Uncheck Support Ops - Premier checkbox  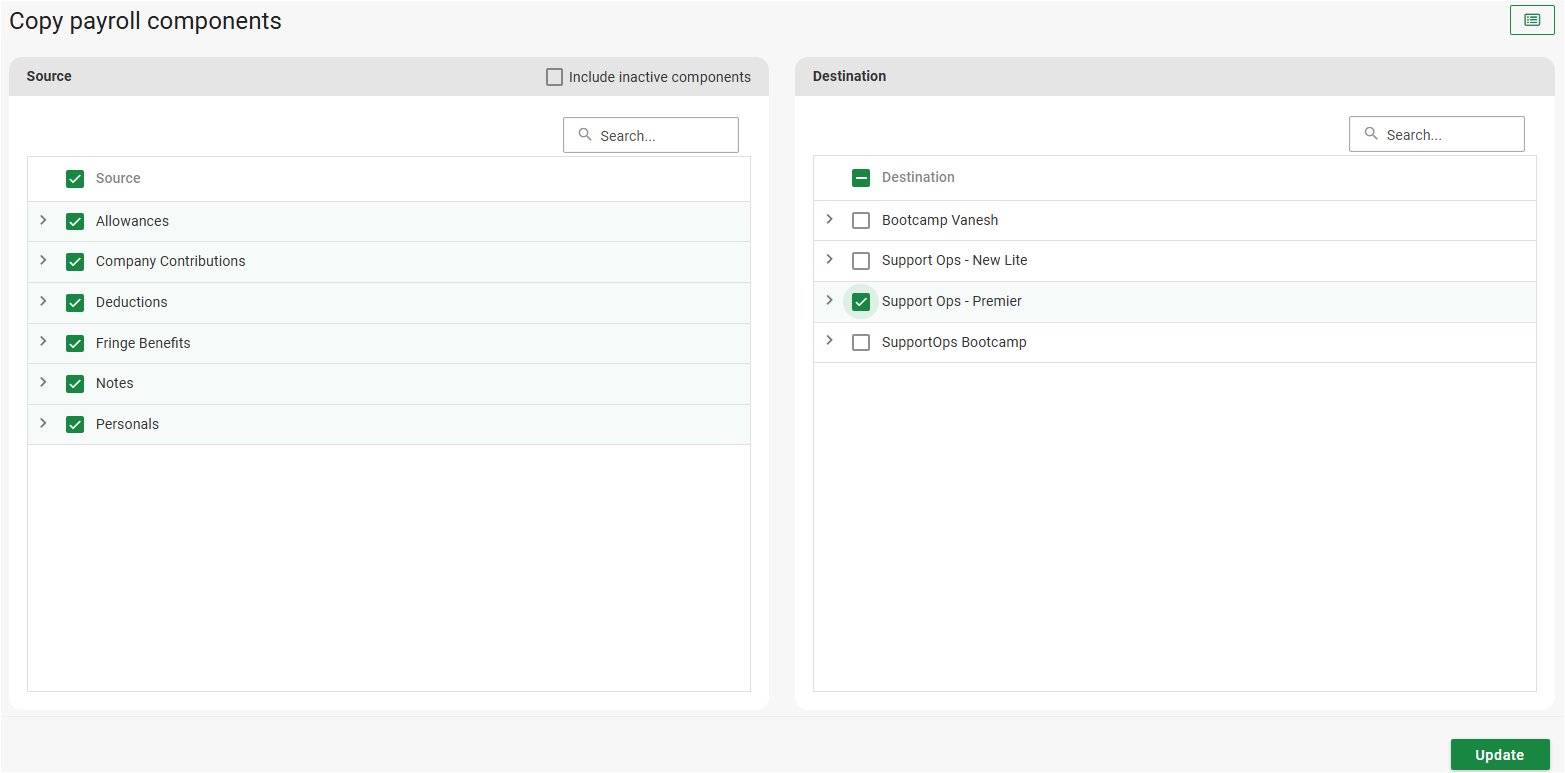861,302
